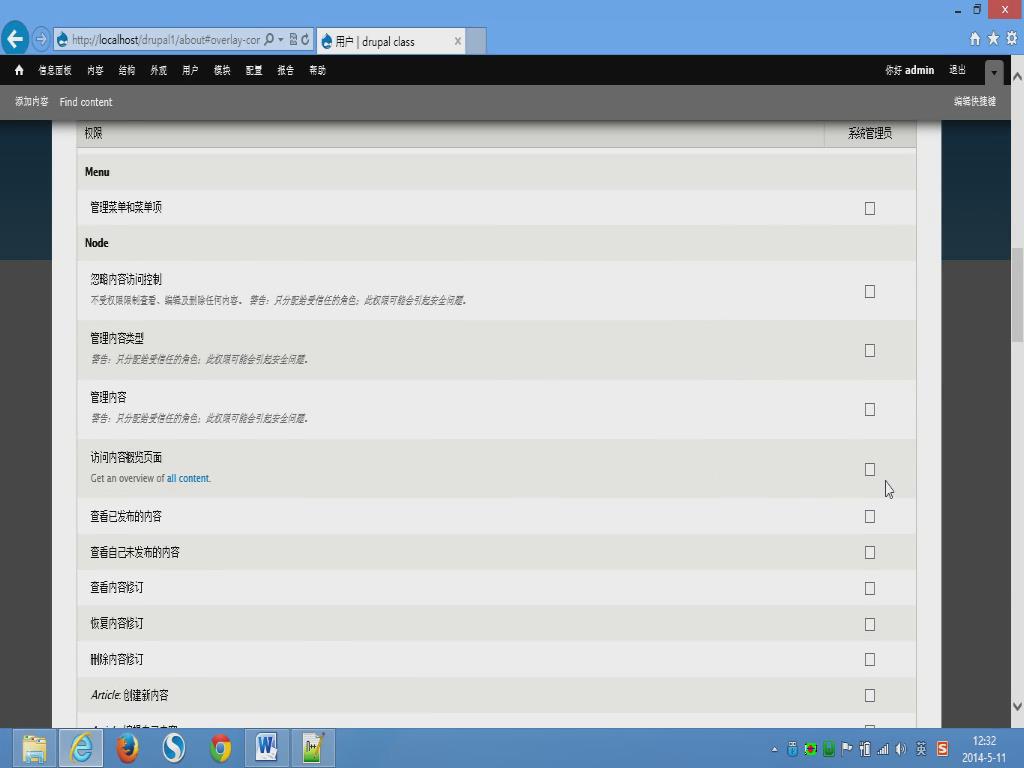The image size is (1024, 768).
Task: Go back with the browser back arrow
Action: 15,39
